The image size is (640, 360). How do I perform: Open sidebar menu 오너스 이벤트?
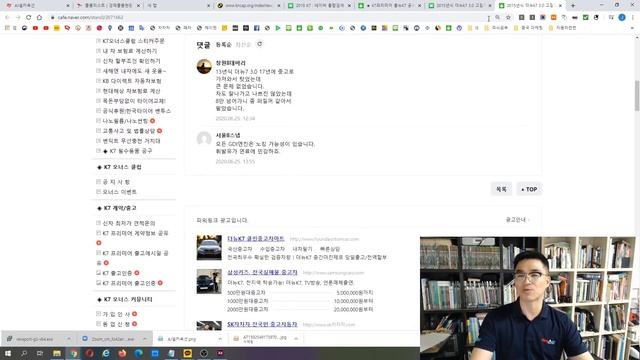click(120, 192)
